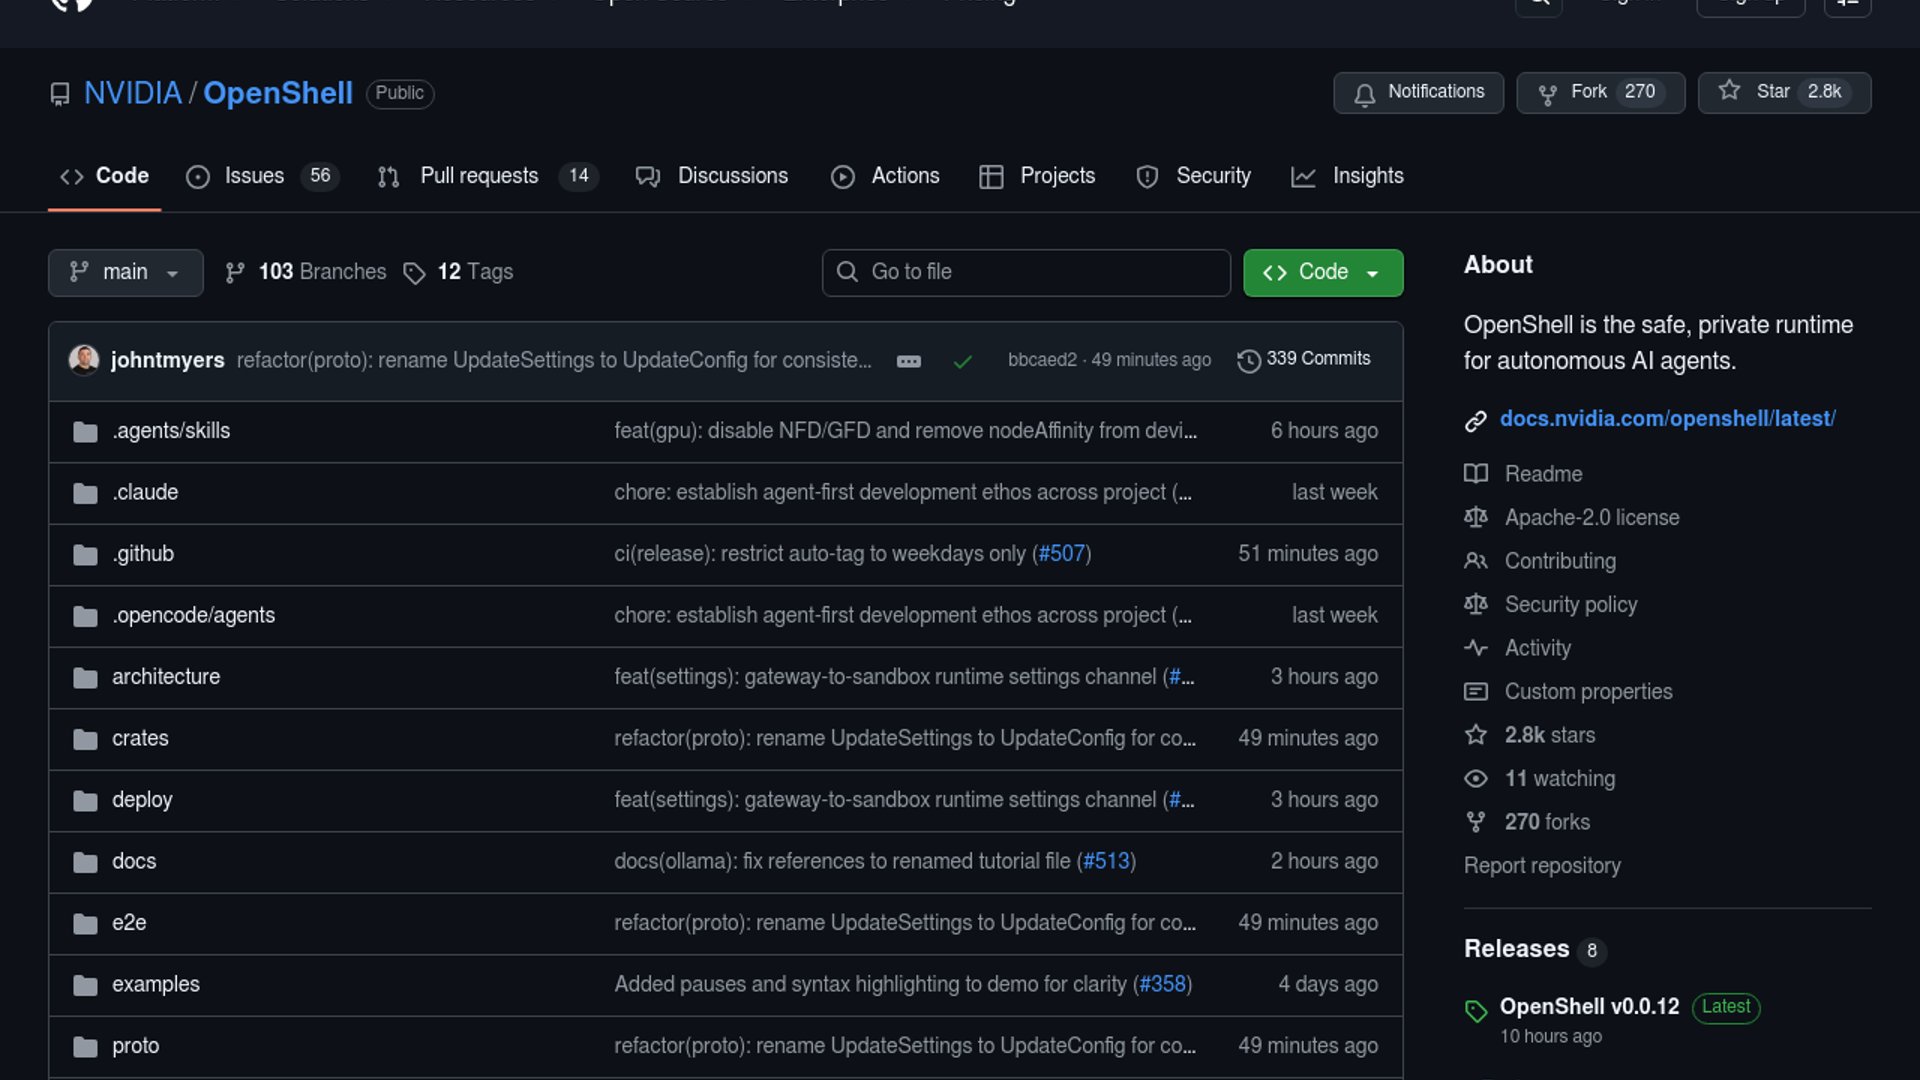Open the Apache-2.0 license link
Viewport: 1920px width, 1080px height.
(x=1591, y=517)
